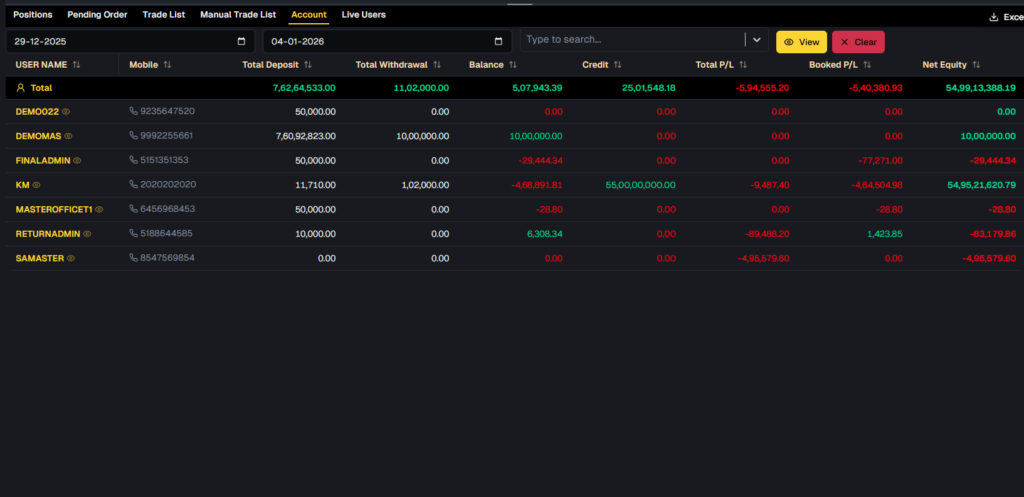Toggle the eye icon beside FINALADMIN
1024x497 pixels.
[x=77, y=160]
